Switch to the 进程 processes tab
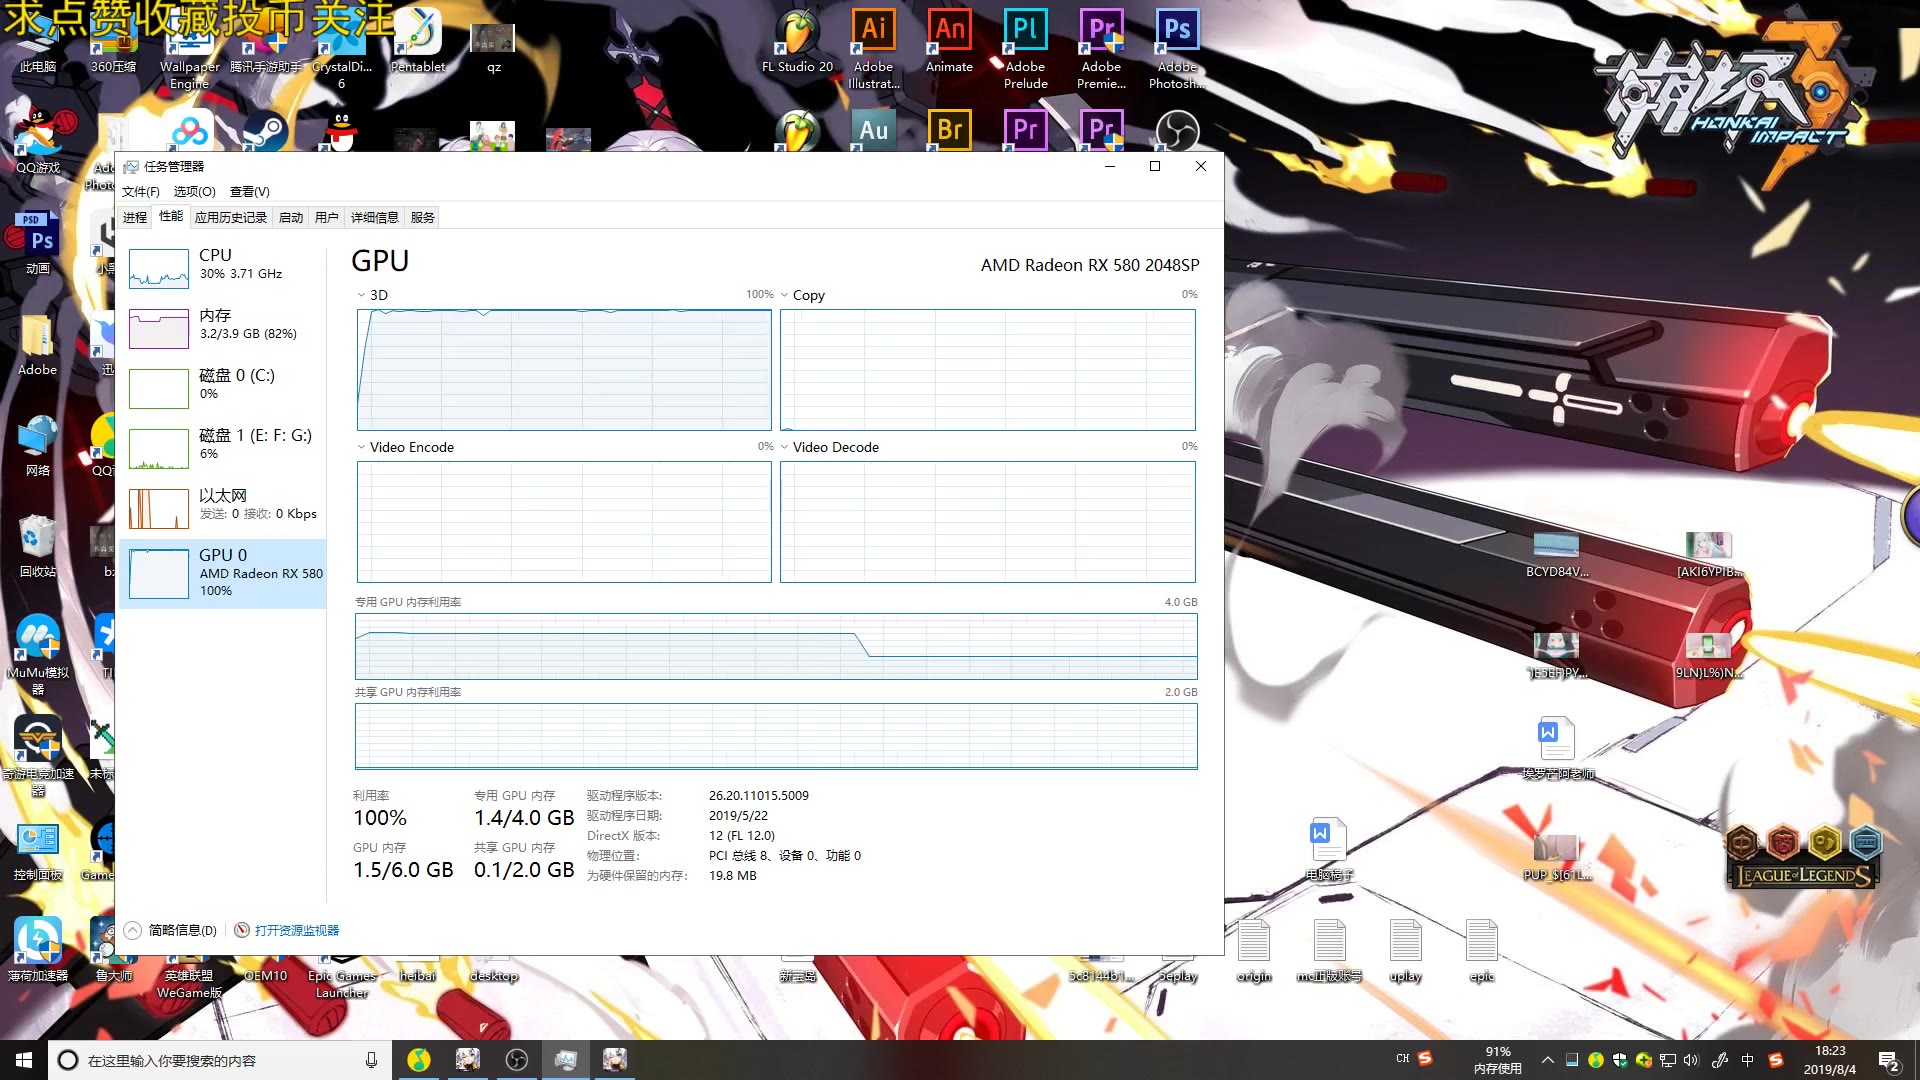The height and width of the screenshot is (1080, 1920). (135, 217)
